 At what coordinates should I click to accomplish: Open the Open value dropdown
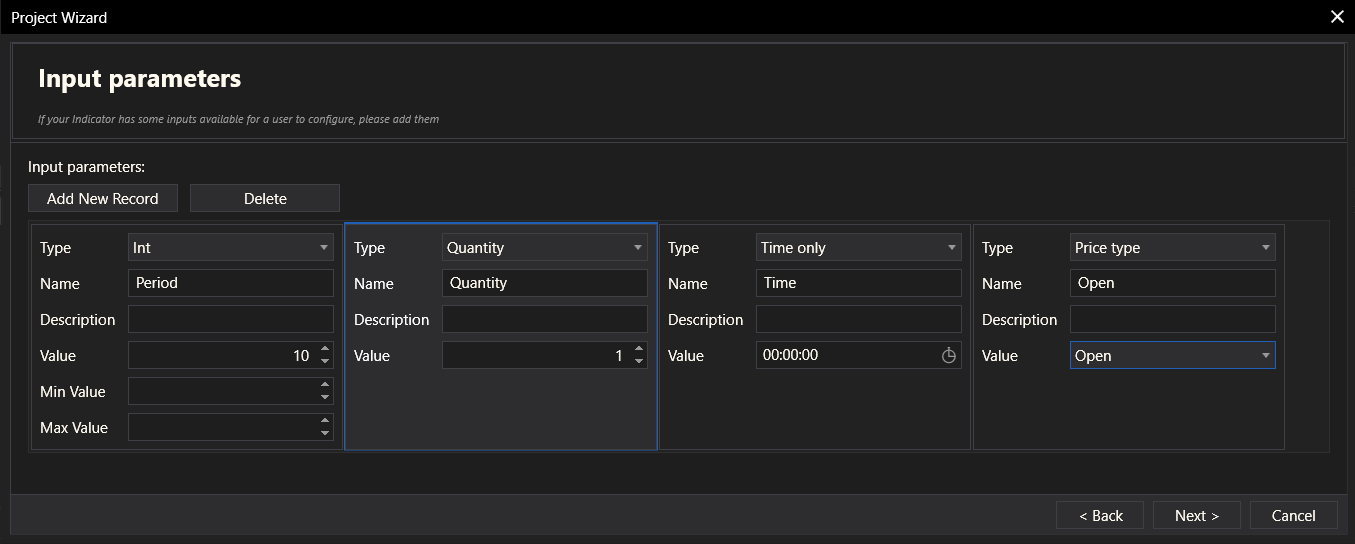[x=1172, y=355]
